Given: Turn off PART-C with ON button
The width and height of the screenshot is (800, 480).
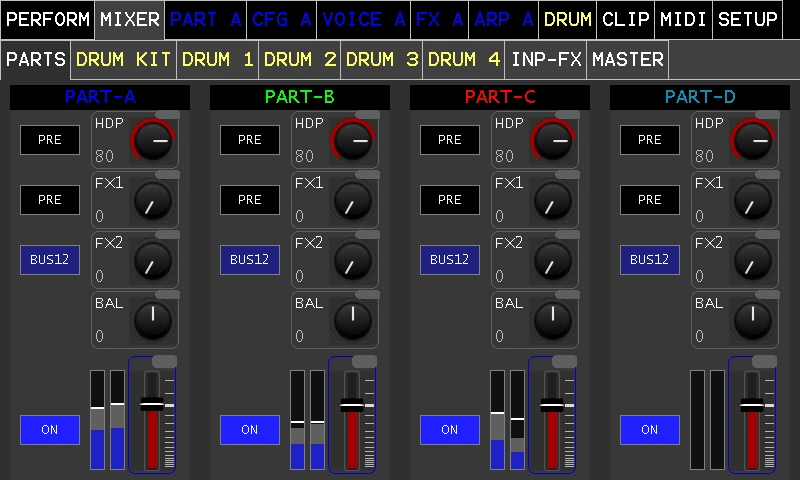Looking at the screenshot, I should pyautogui.click(x=450, y=430).
